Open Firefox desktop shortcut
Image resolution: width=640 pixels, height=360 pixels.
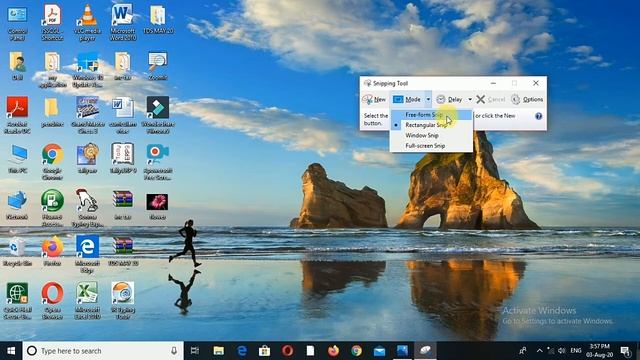[x=52, y=251]
